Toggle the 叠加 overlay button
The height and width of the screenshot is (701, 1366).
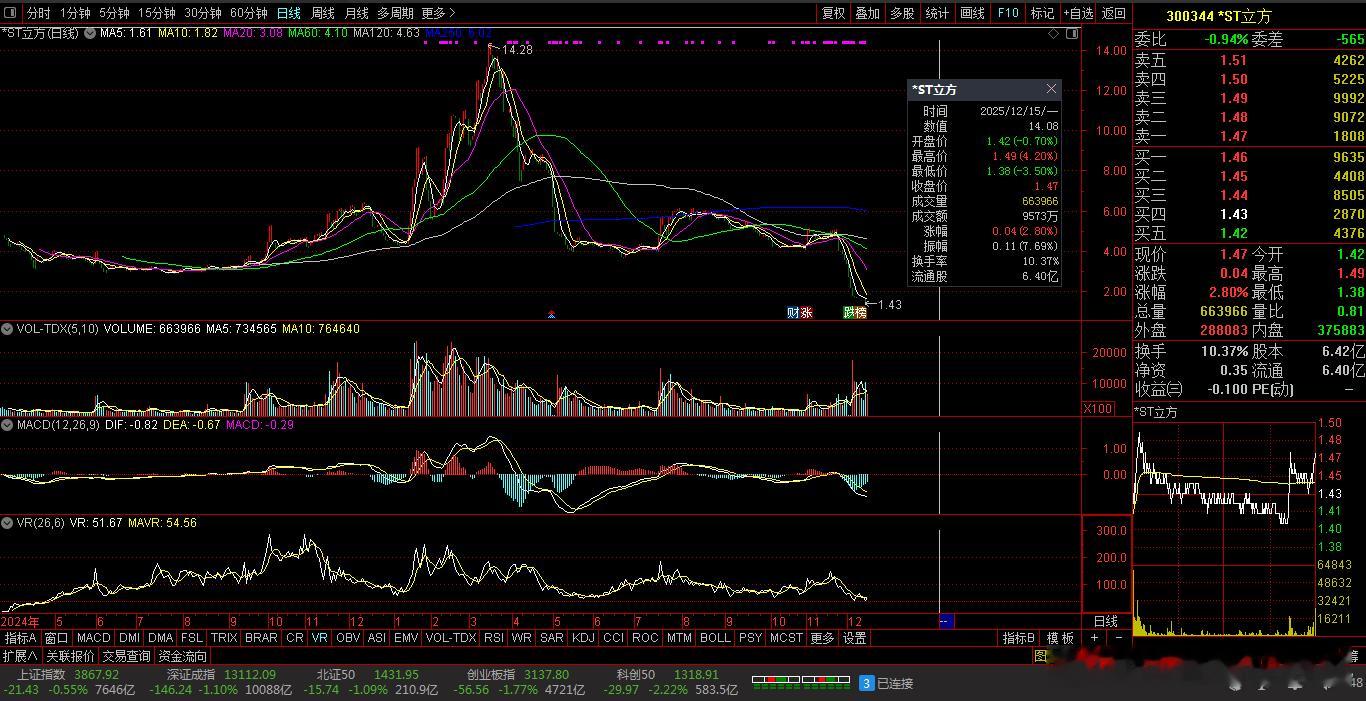coord(867,13)
